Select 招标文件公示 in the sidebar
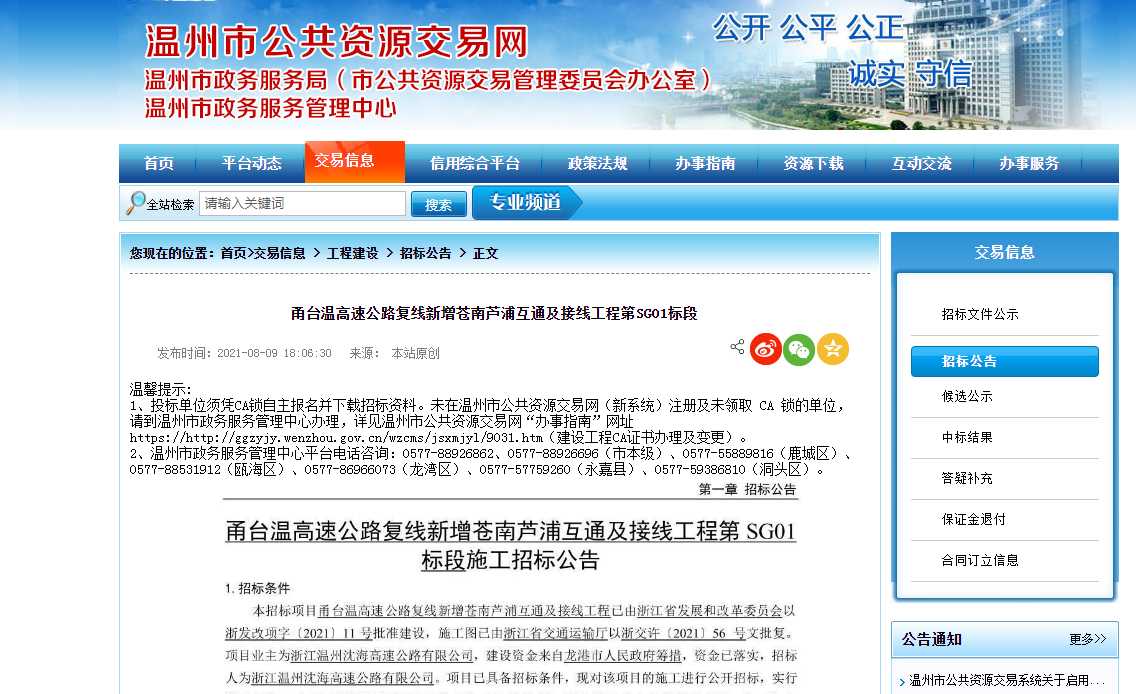1136x694 pixels. click(980, 314)
